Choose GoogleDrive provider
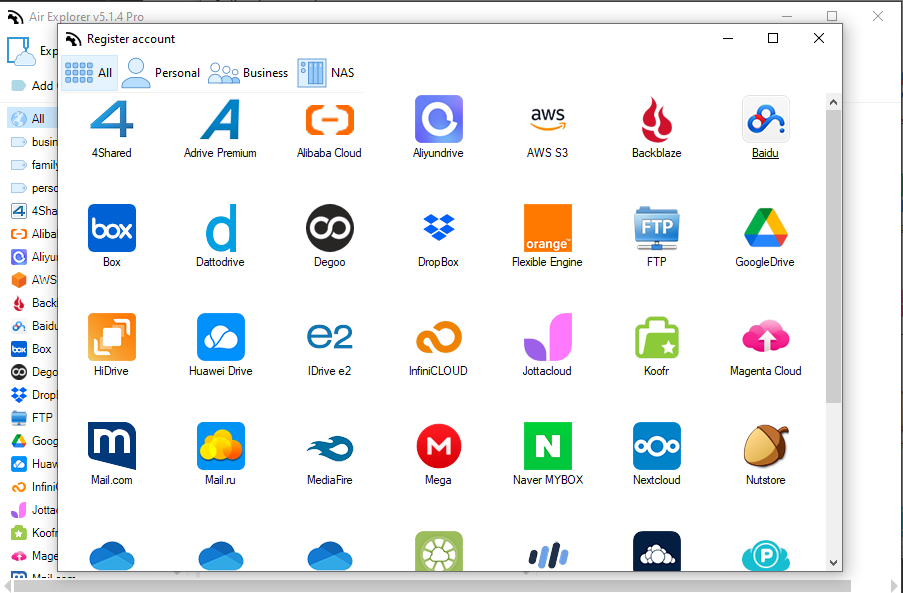Image resolution: width=903 pixels, height=593 pixels. pos(765,236)
